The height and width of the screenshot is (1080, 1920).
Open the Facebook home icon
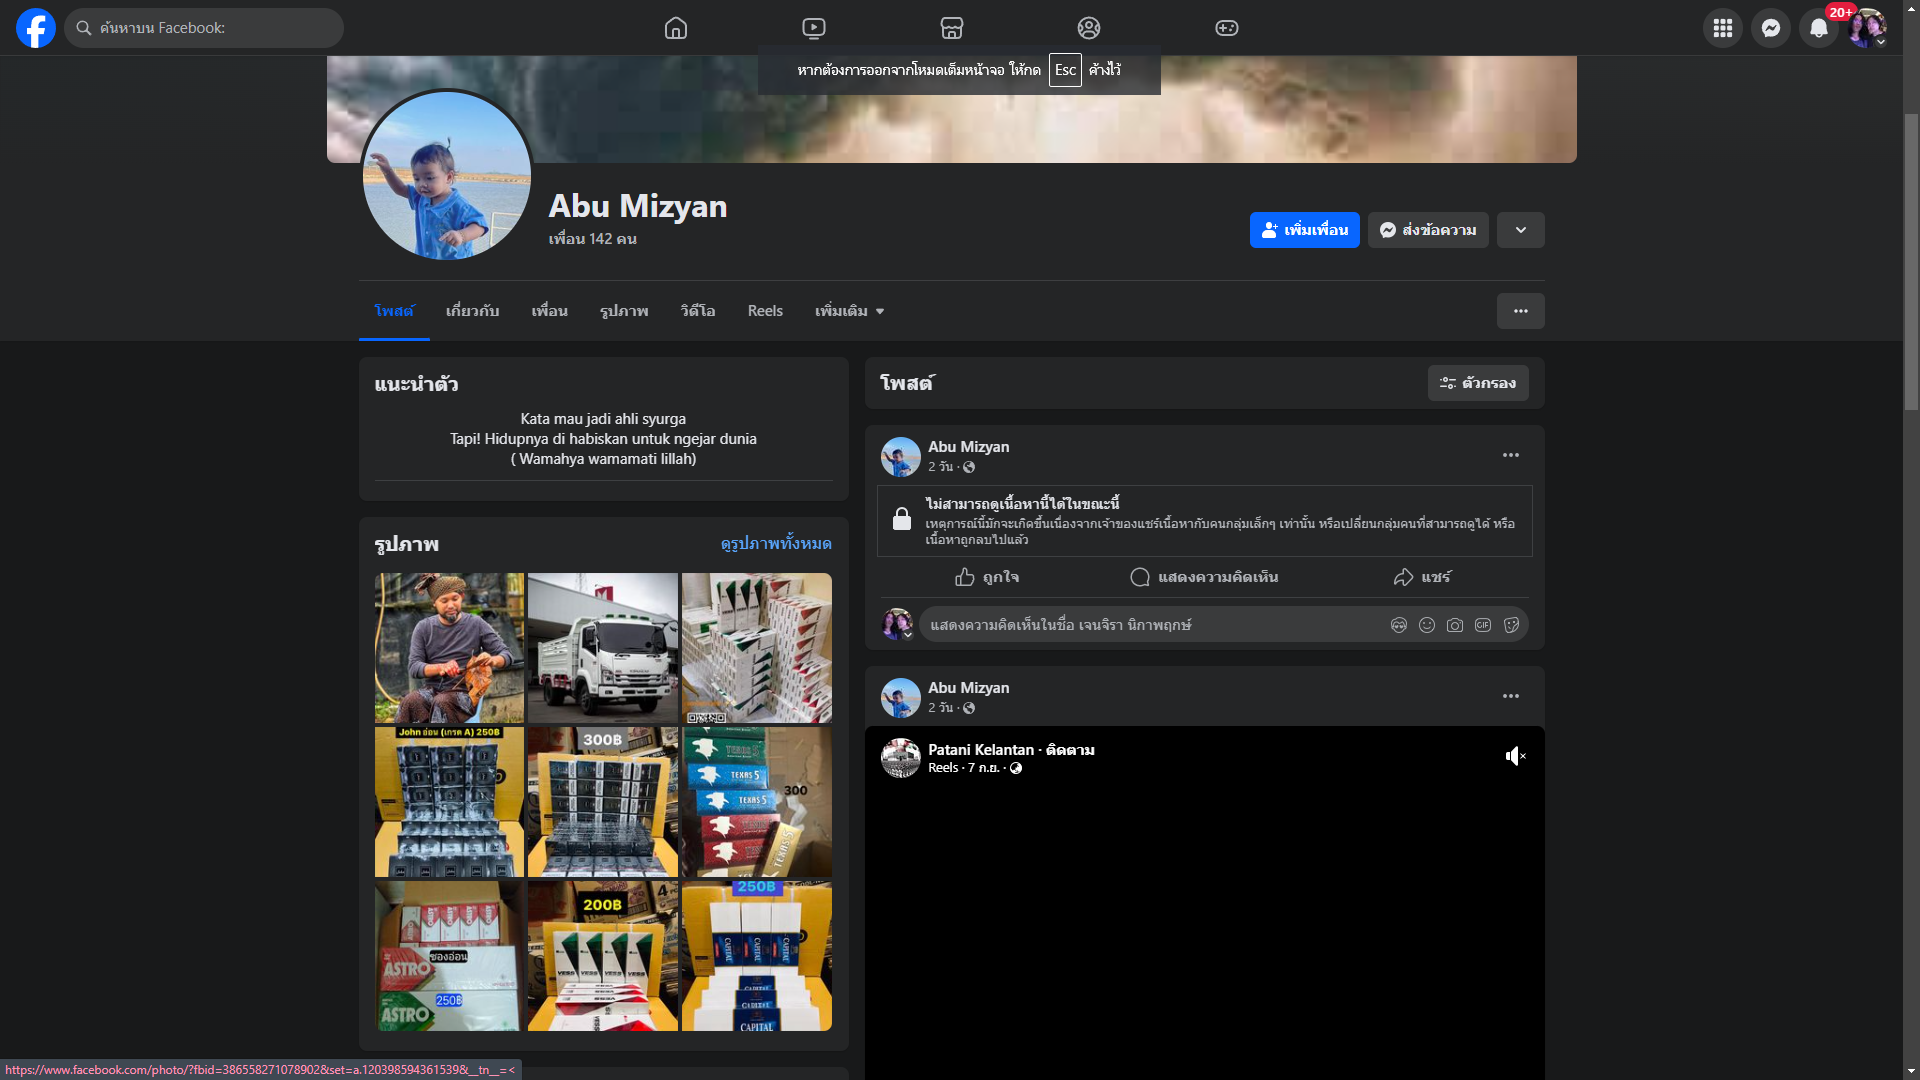click(676, 28)
